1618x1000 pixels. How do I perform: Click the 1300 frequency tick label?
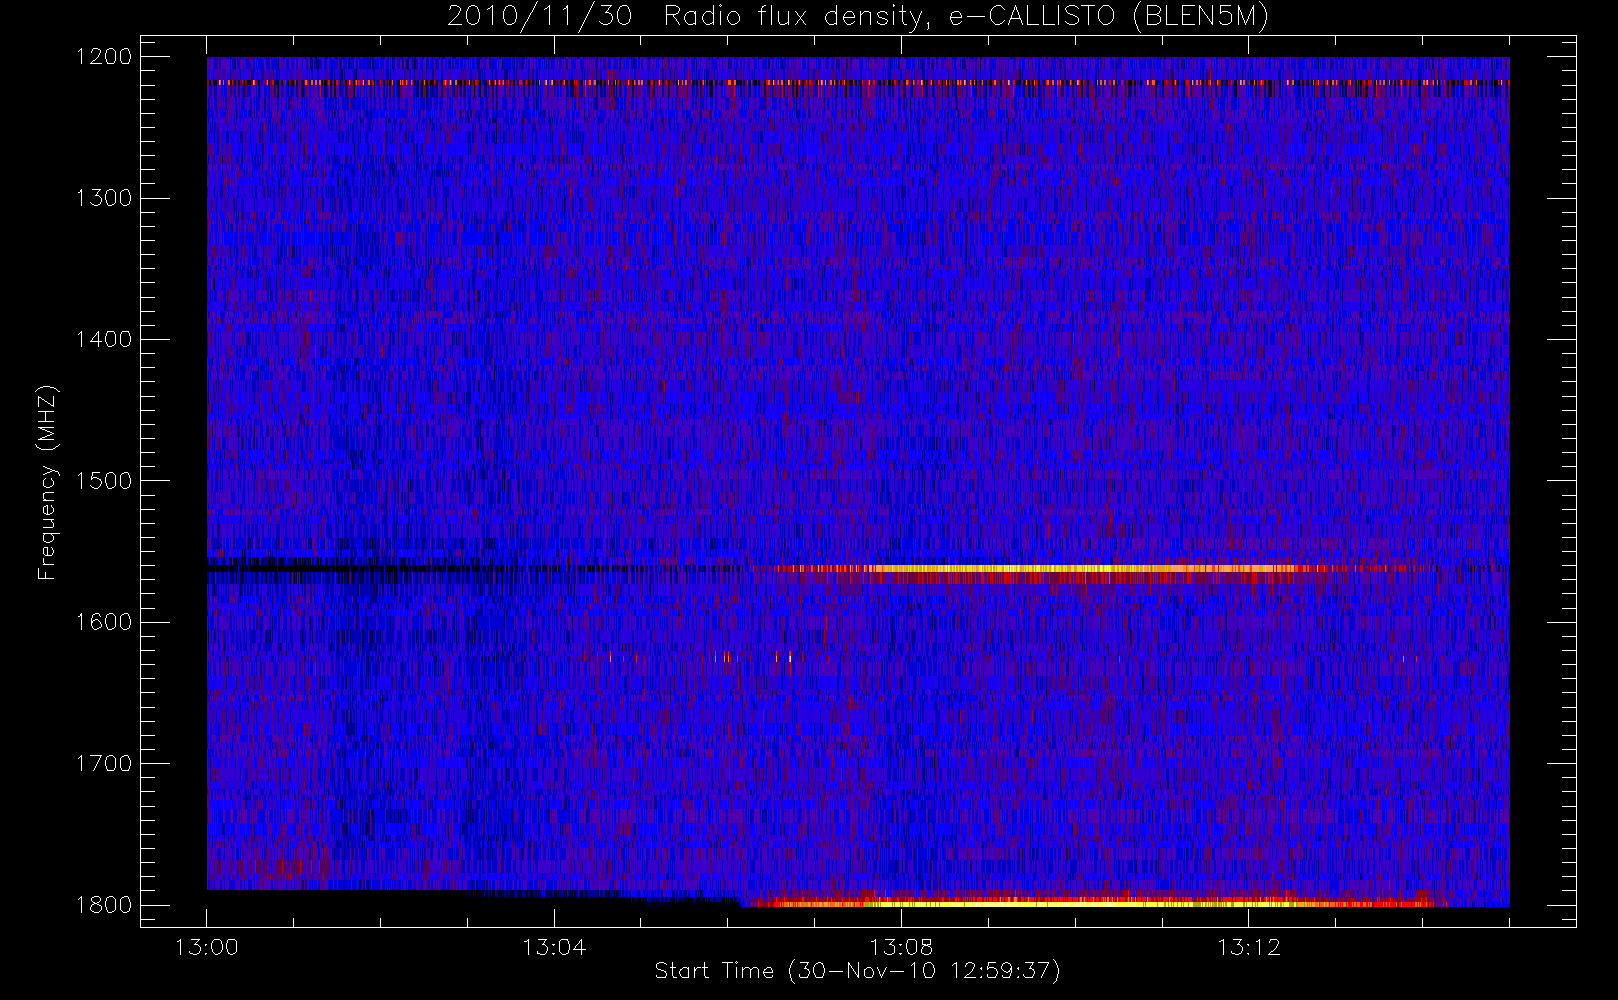(x=104, y=198)
